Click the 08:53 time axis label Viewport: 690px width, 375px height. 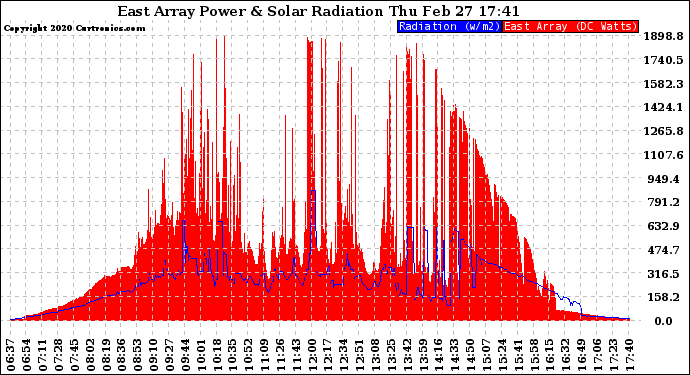[137, 355]
